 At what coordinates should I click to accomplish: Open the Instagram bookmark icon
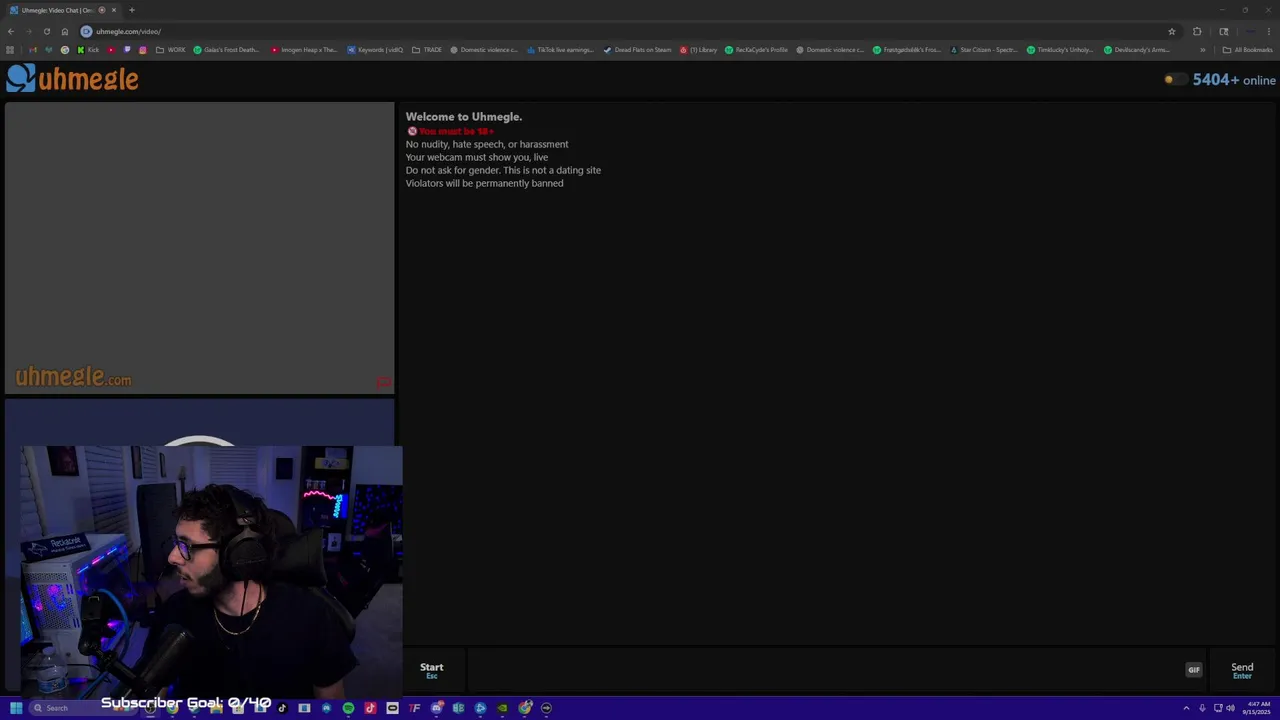(142, 50)
